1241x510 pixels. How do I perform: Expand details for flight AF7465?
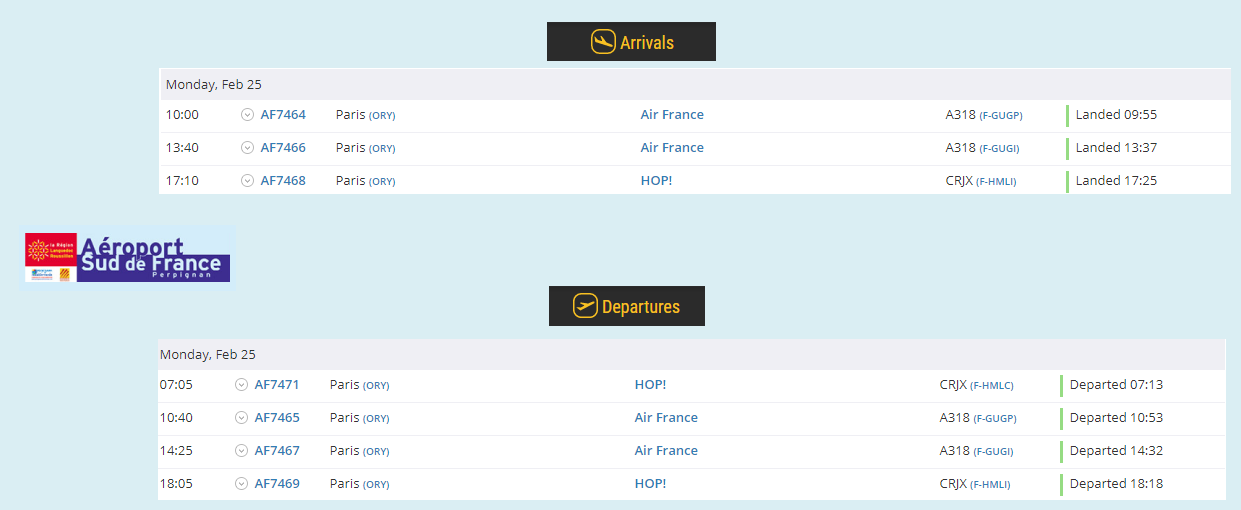click(241, 418)
